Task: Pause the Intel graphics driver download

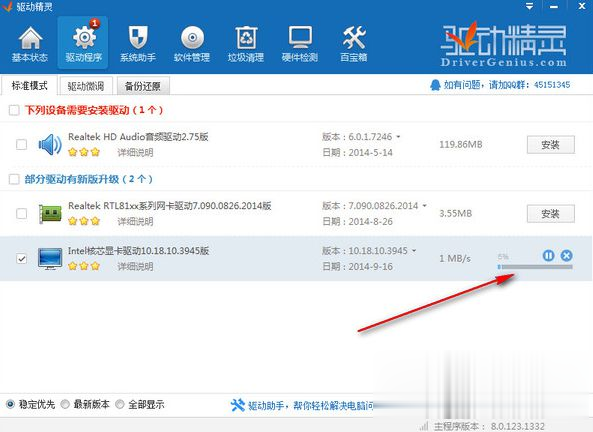Action: click(x=548, y=256)
